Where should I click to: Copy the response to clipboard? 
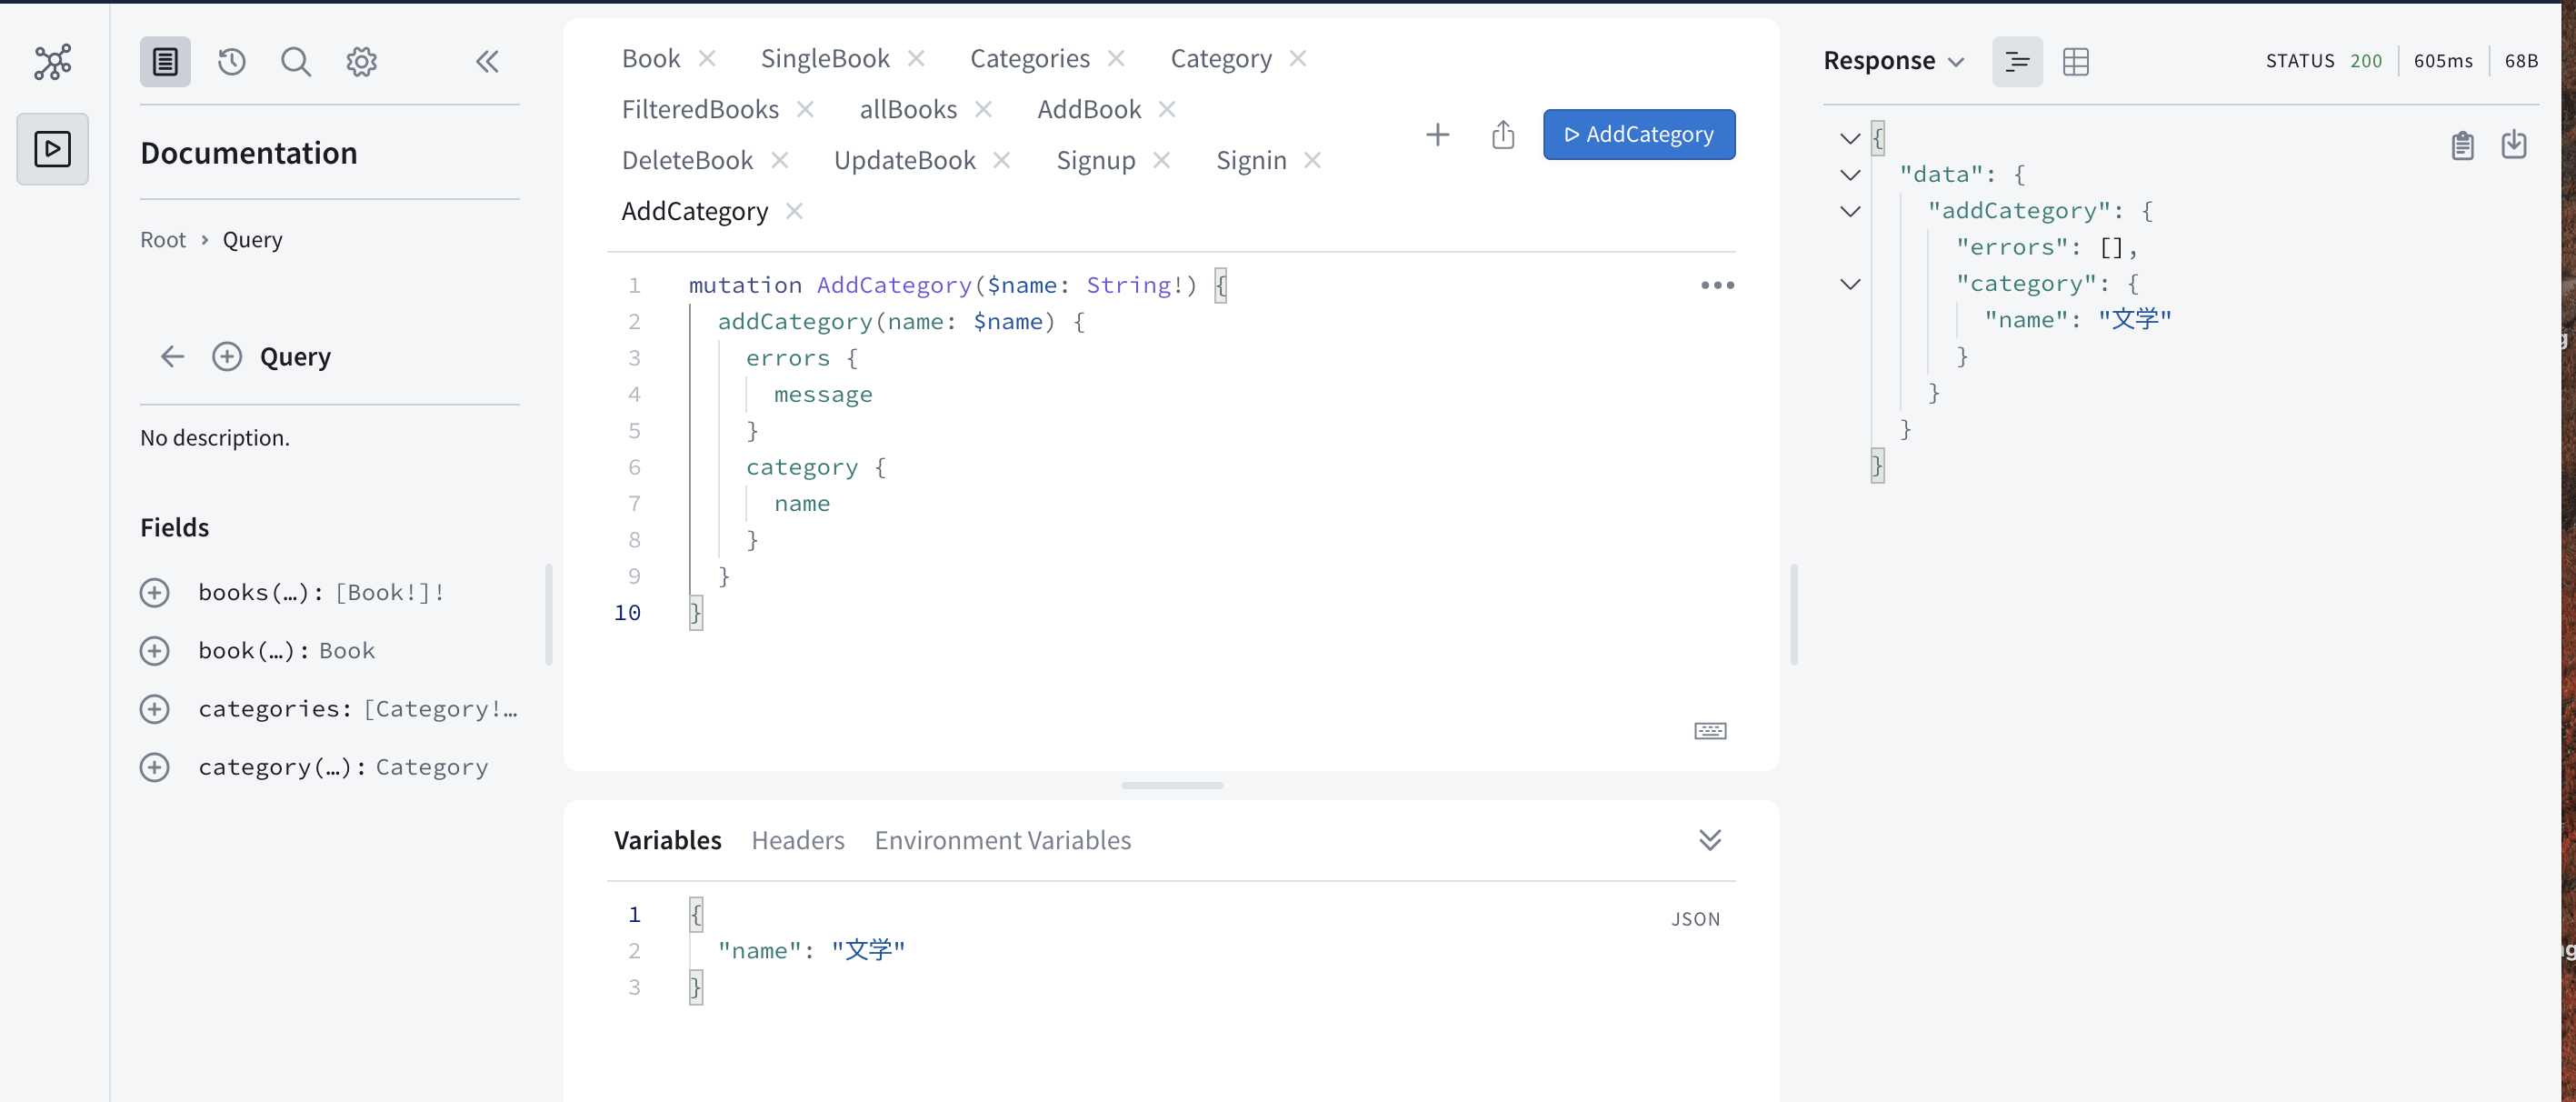click(2462, 145)
